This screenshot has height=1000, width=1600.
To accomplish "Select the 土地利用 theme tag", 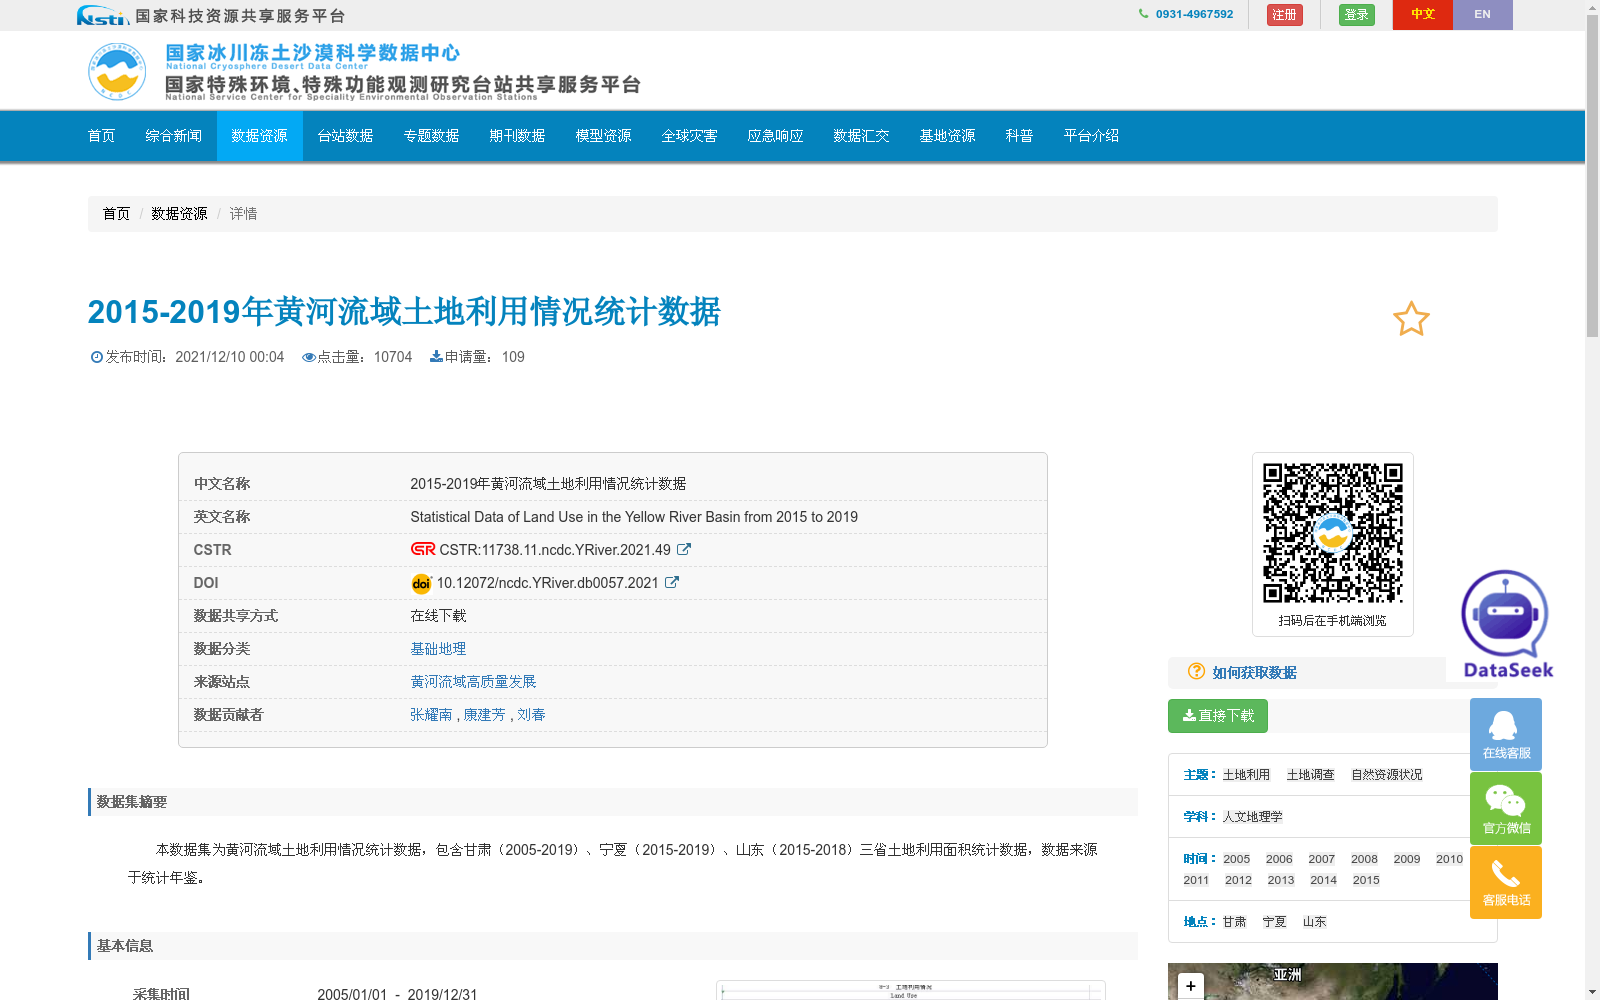I will (x=1246, y=775).
